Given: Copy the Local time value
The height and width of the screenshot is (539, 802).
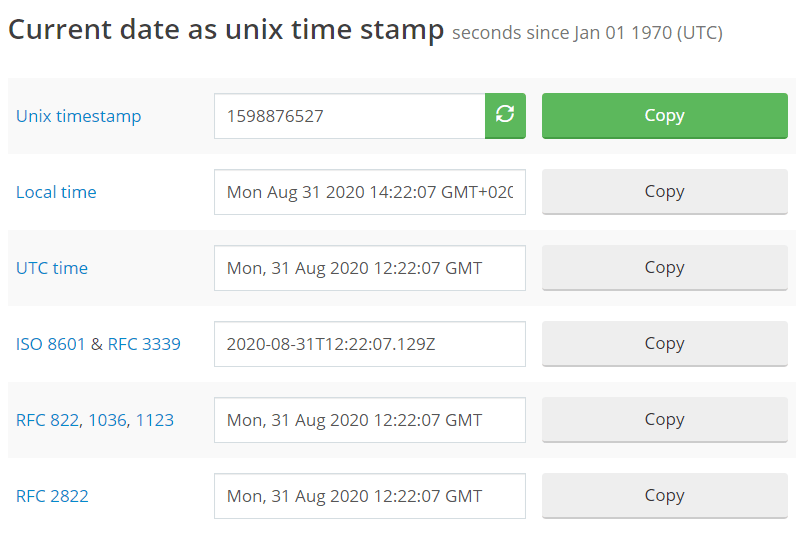Looking at the screenshot, I should 664,192.
